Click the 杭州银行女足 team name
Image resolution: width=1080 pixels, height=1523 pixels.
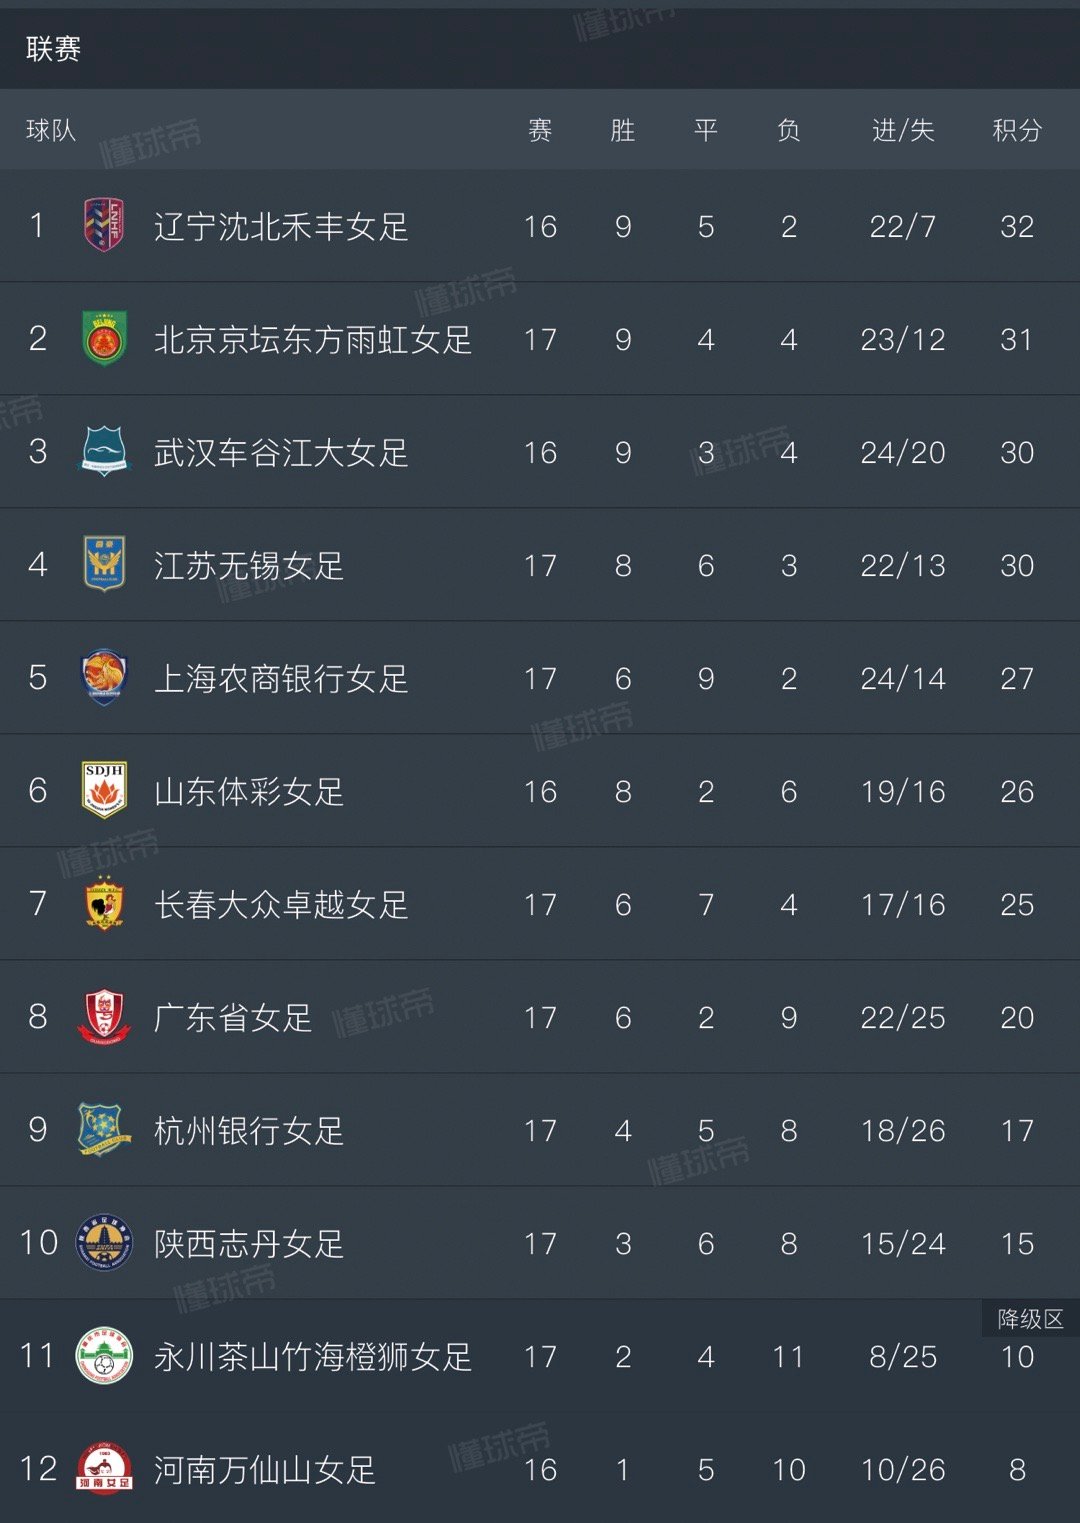tap(249, 1131)
